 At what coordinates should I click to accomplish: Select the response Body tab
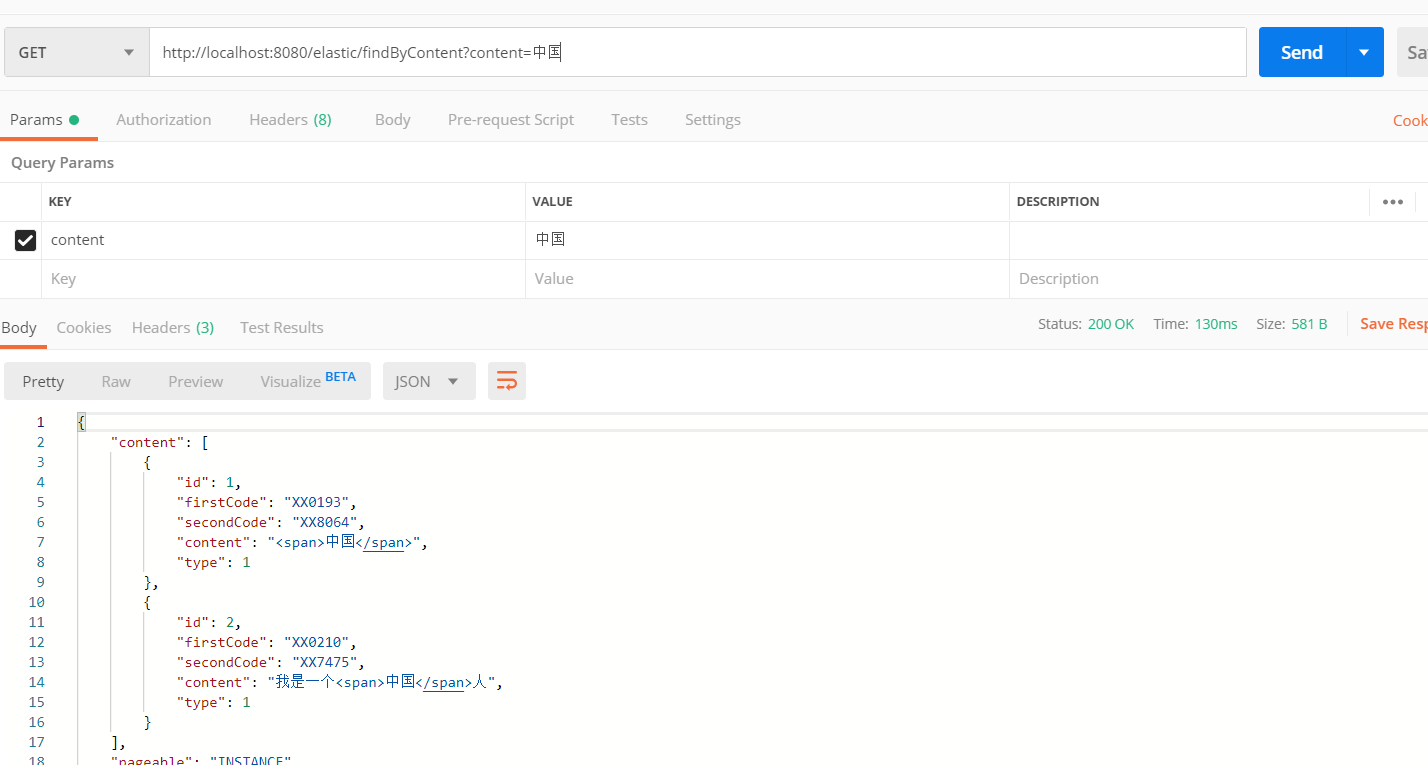point(19,327)
